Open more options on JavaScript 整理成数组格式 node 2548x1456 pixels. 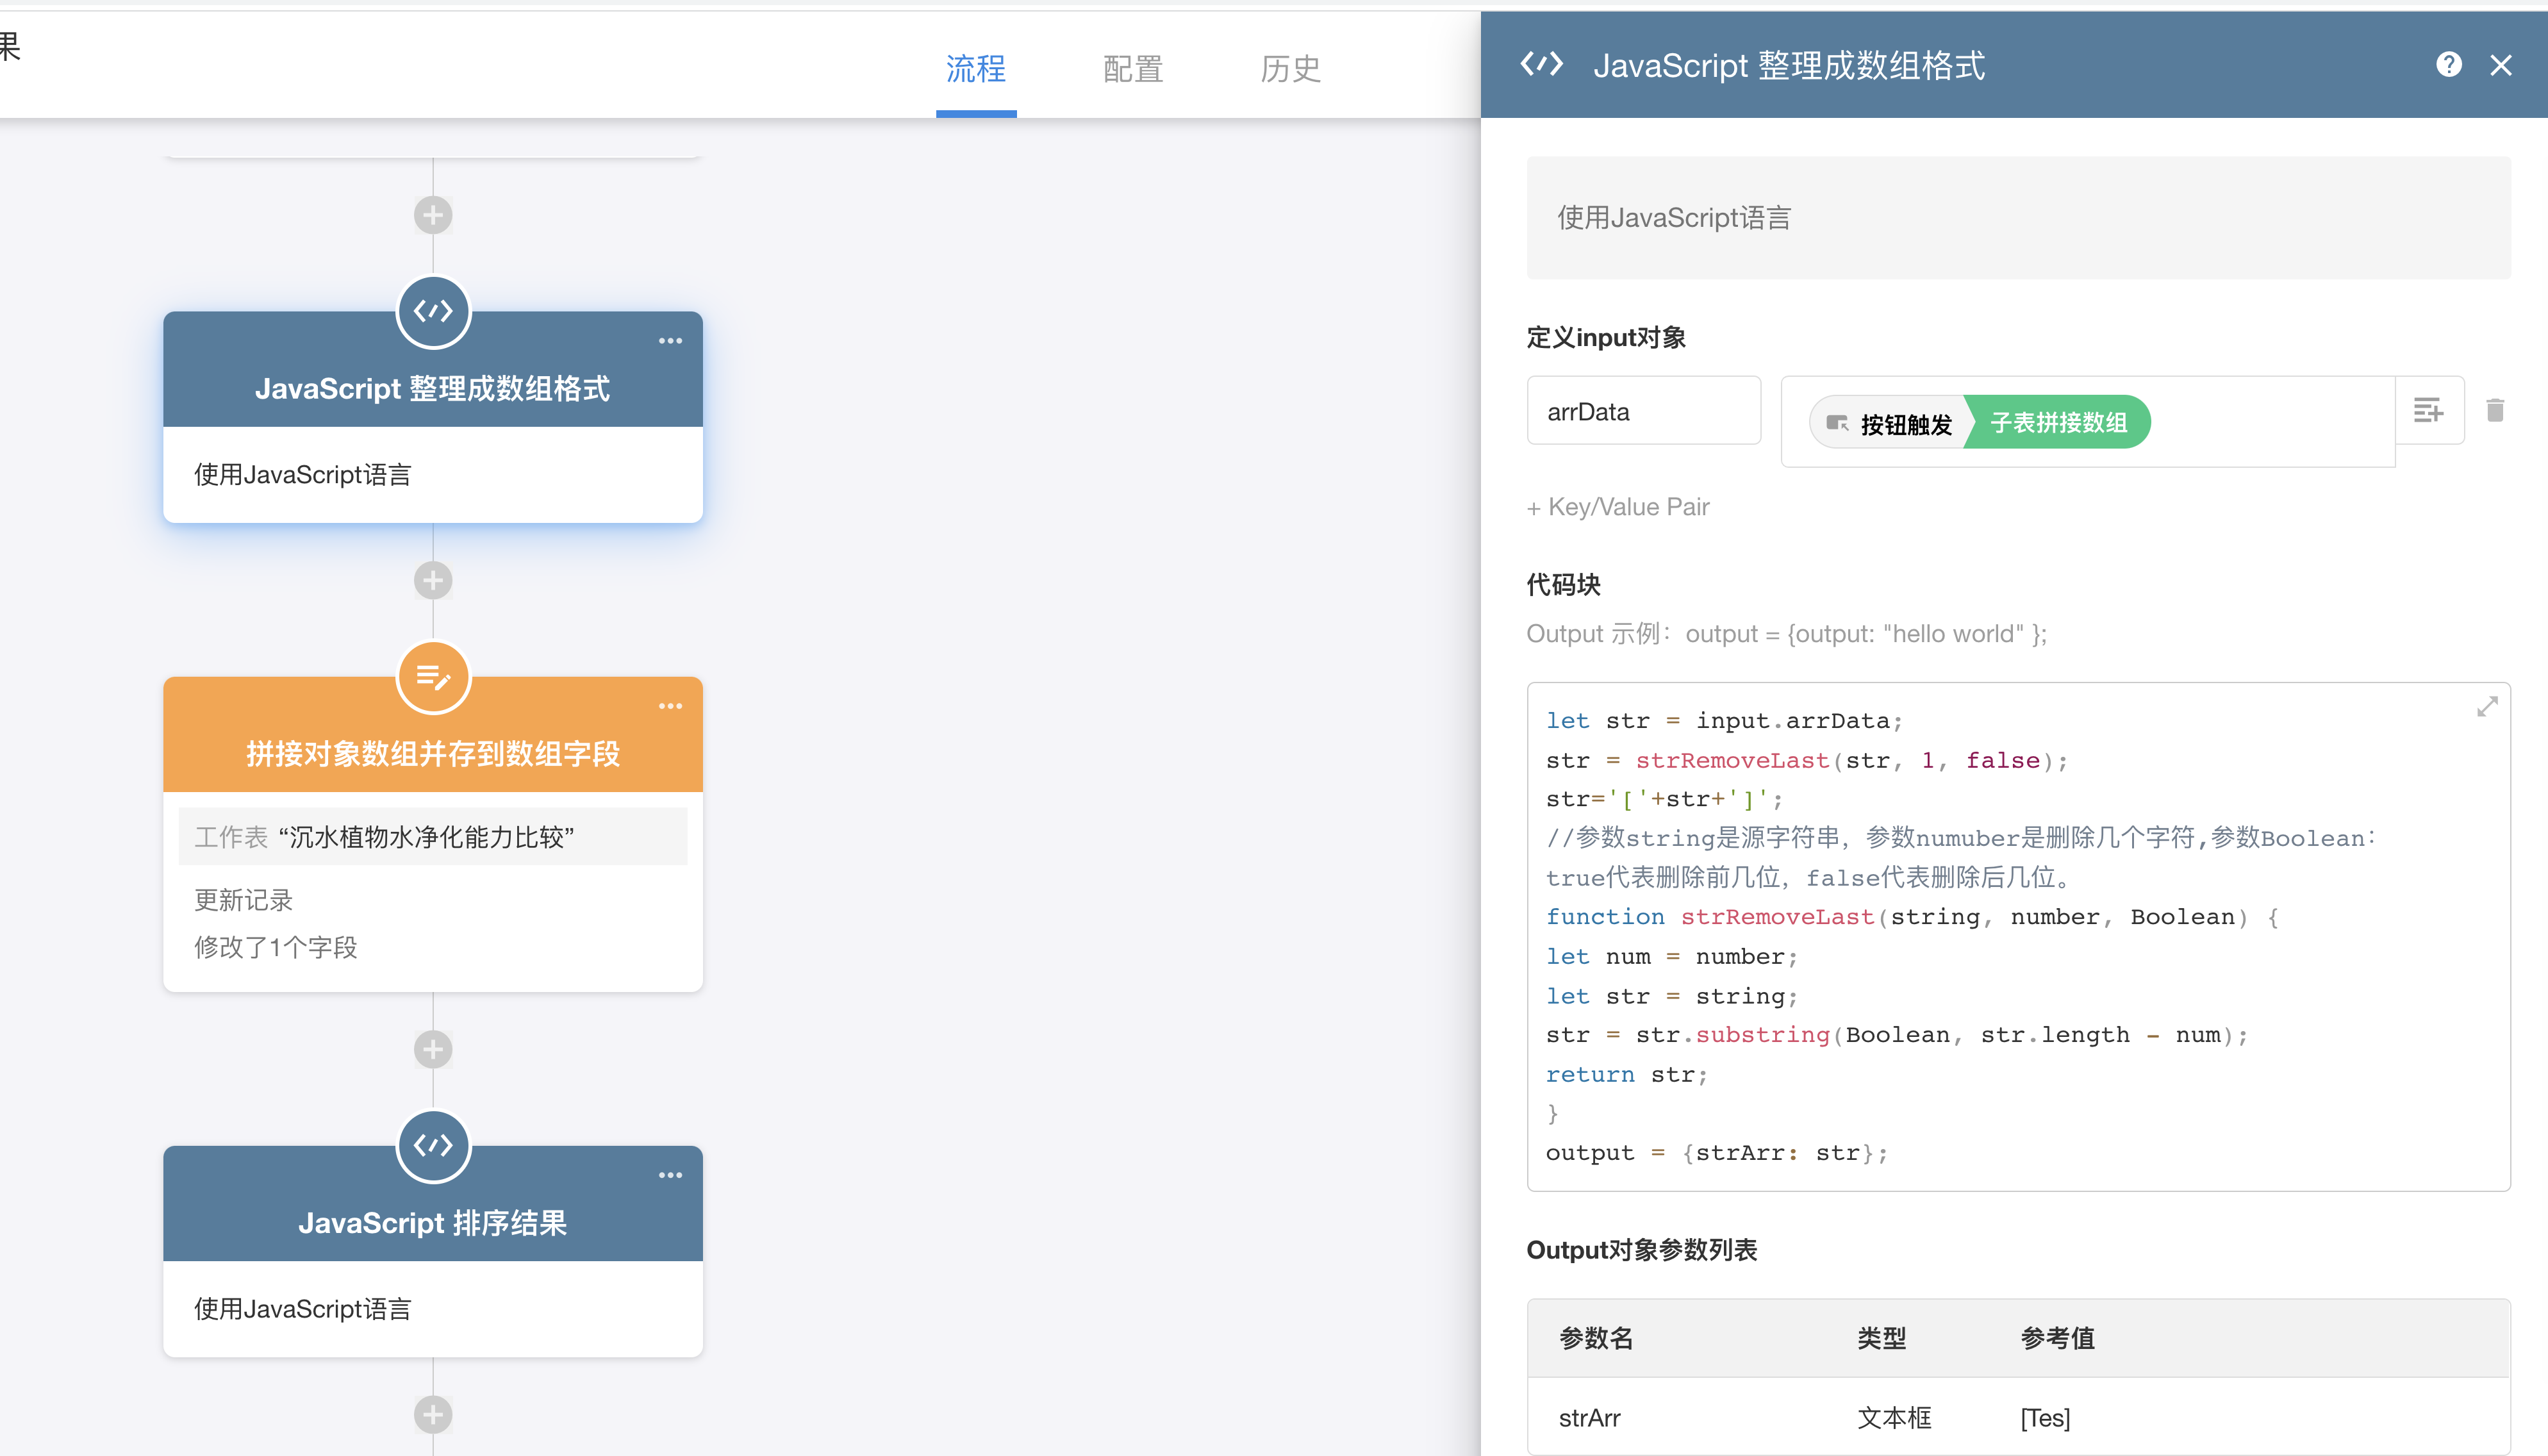[x=670, y=341]
